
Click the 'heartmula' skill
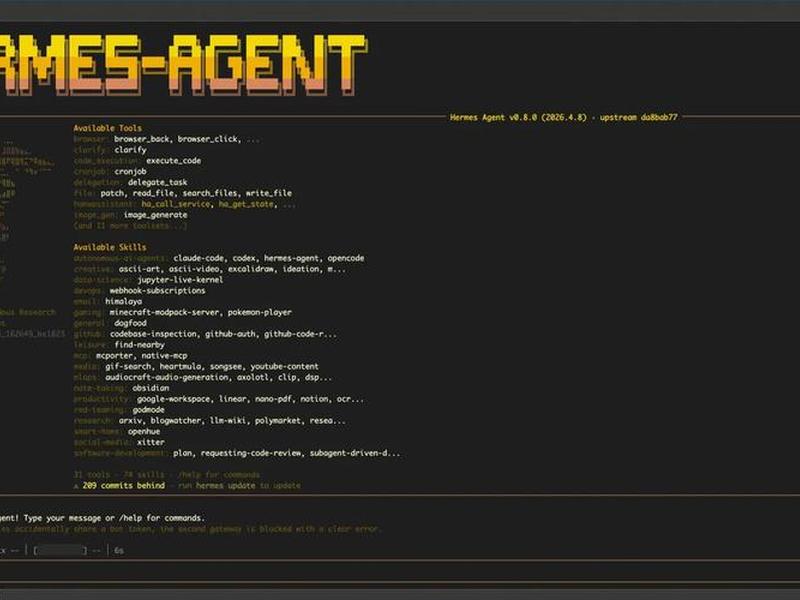click(x=180, y=366)
